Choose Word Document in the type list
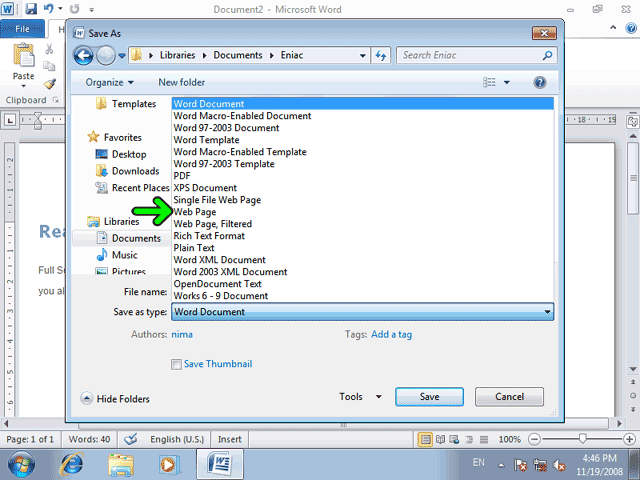Image resolution: width=640 pixels, height=480 pixels. (x=362, y=104)
